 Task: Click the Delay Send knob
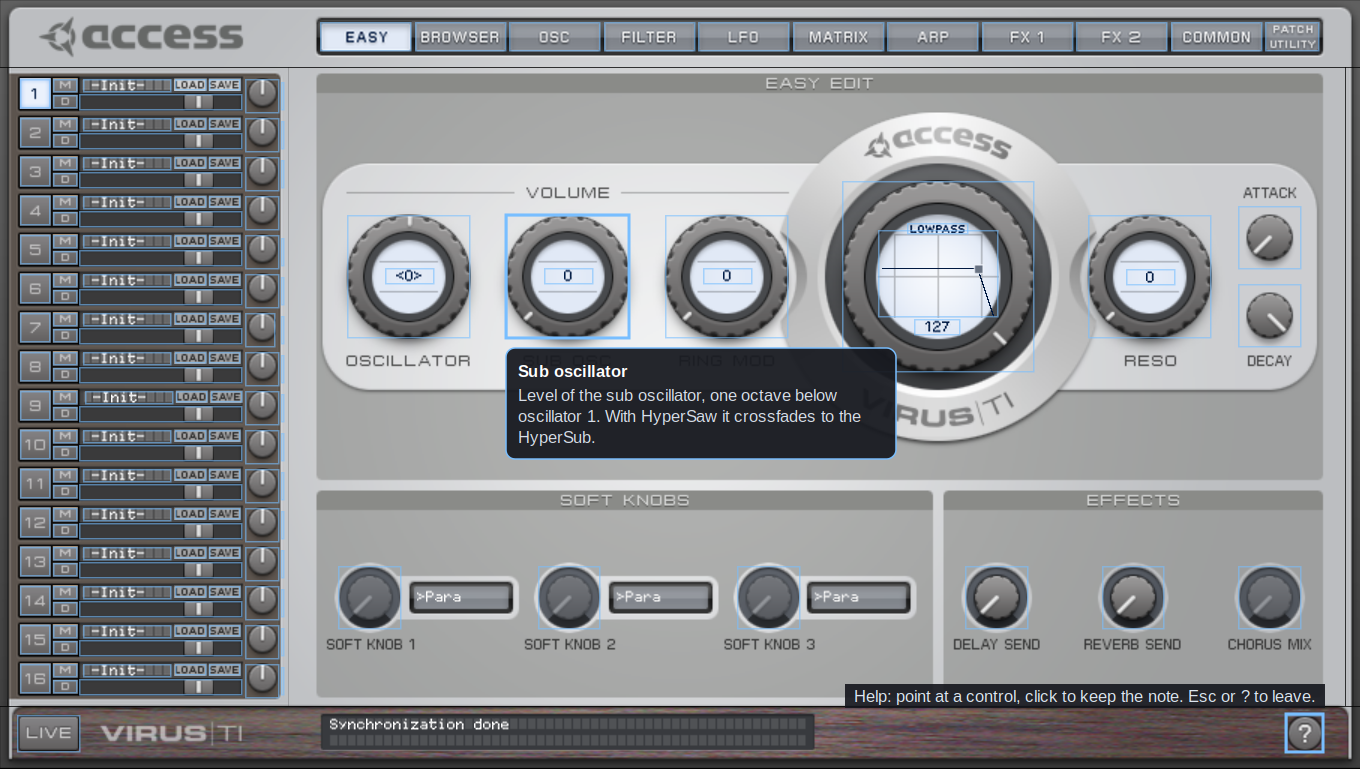click(996, 598)
